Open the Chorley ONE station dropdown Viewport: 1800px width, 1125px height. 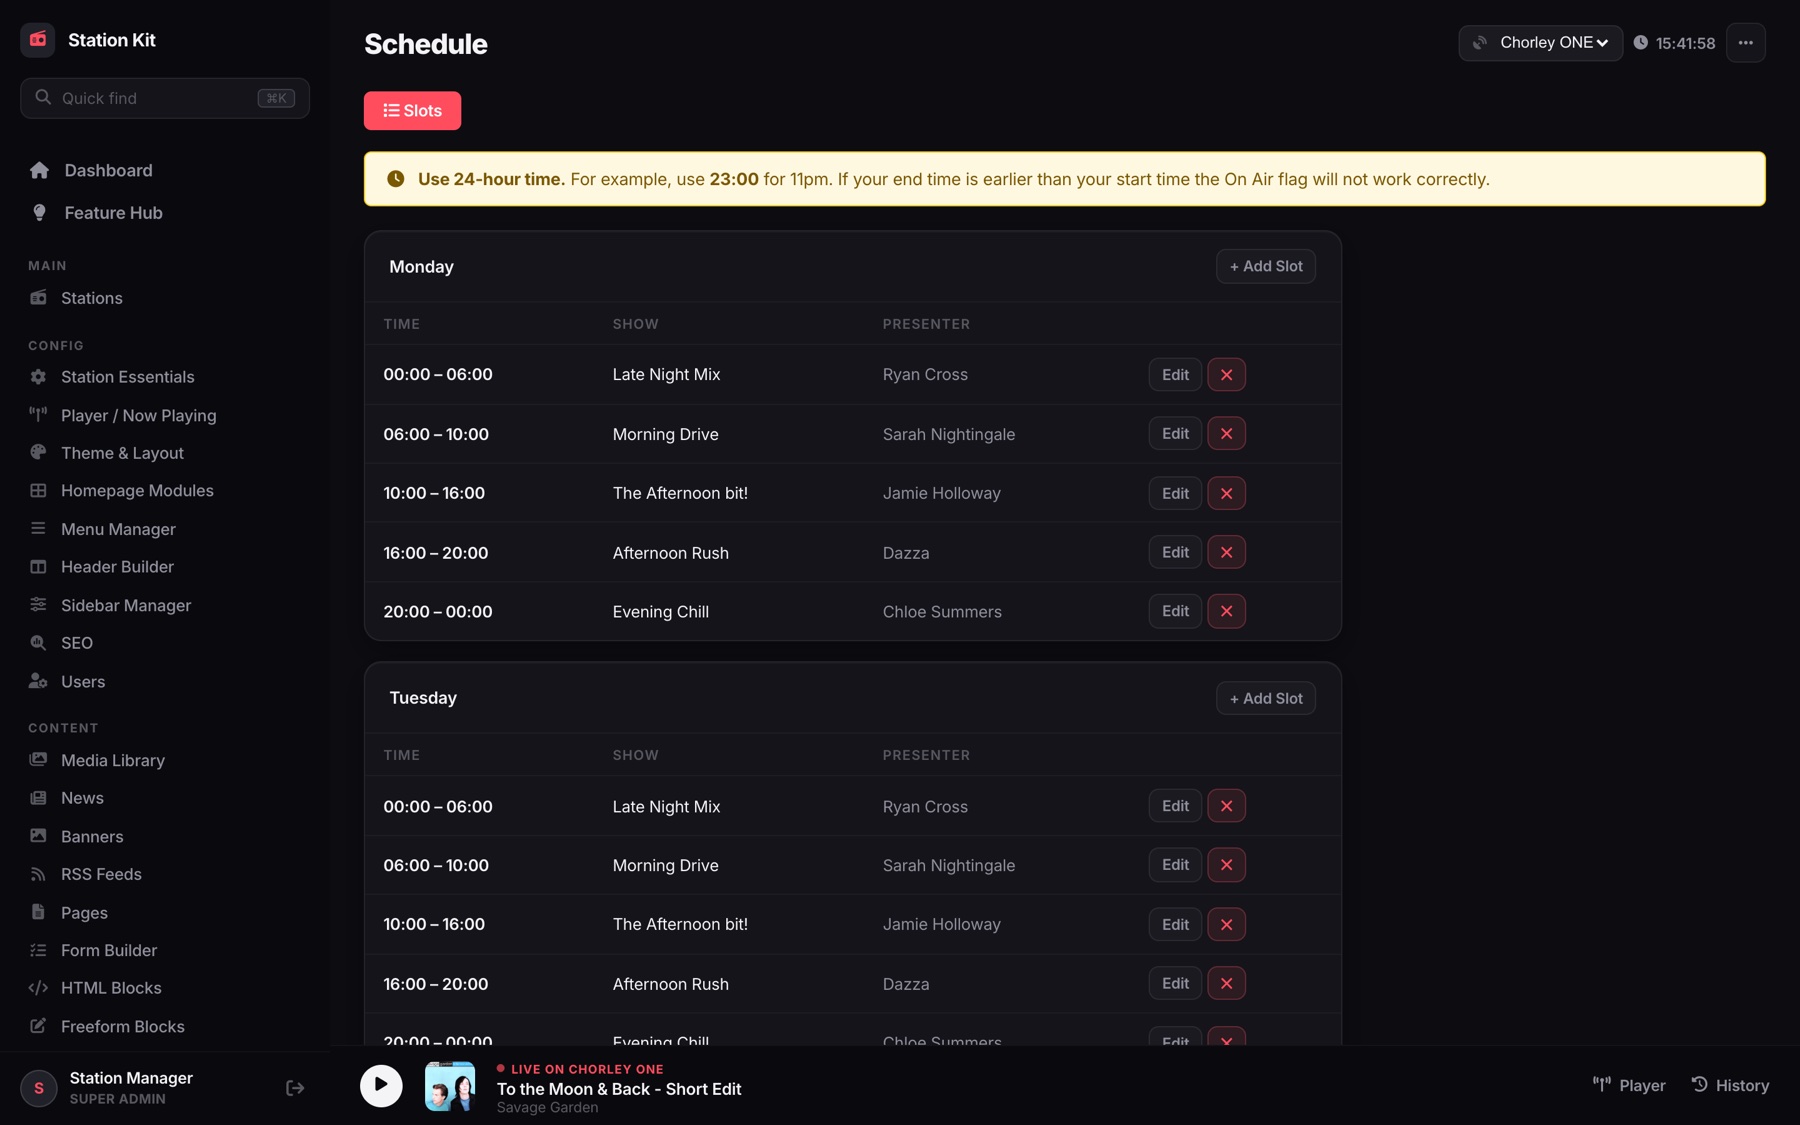[1540, 43]
